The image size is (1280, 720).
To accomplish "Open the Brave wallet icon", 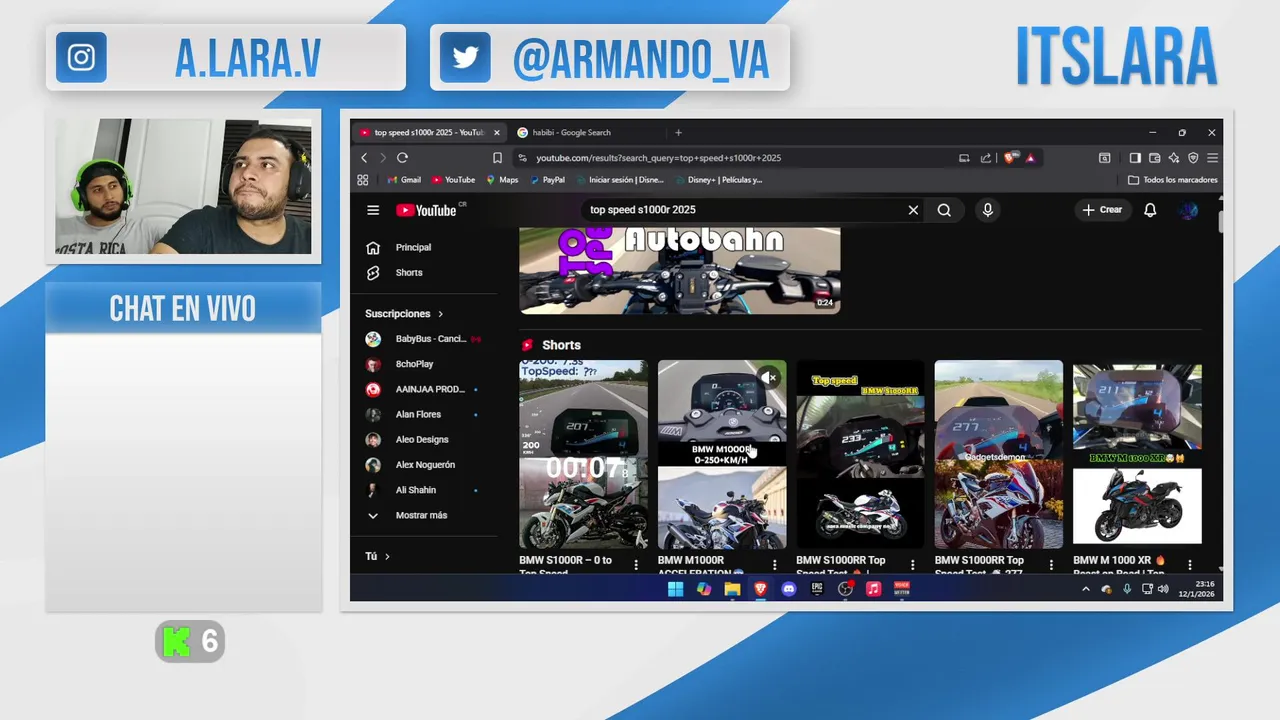I will 1154,158.
